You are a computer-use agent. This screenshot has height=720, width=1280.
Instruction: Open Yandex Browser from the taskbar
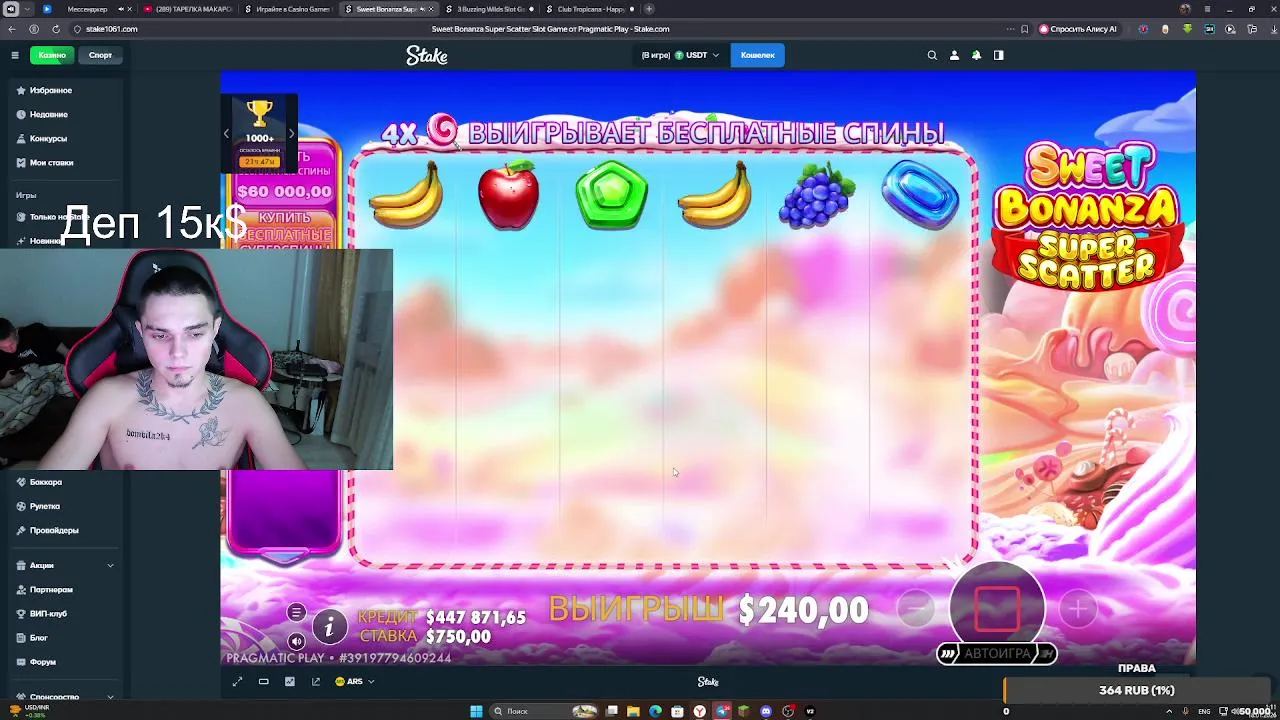[x=699, y=711]
